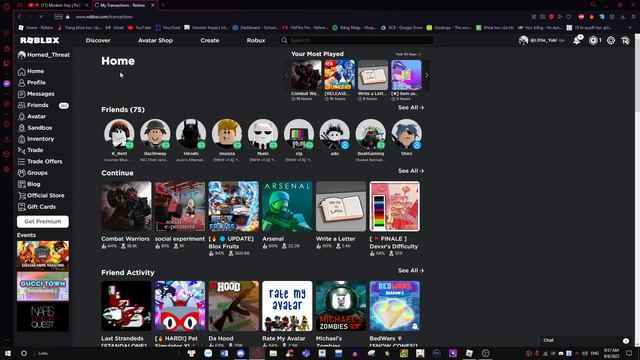Screen dimensions: 640x360
Task: Open Blog in the sidebar
Action: pos(29,184)
